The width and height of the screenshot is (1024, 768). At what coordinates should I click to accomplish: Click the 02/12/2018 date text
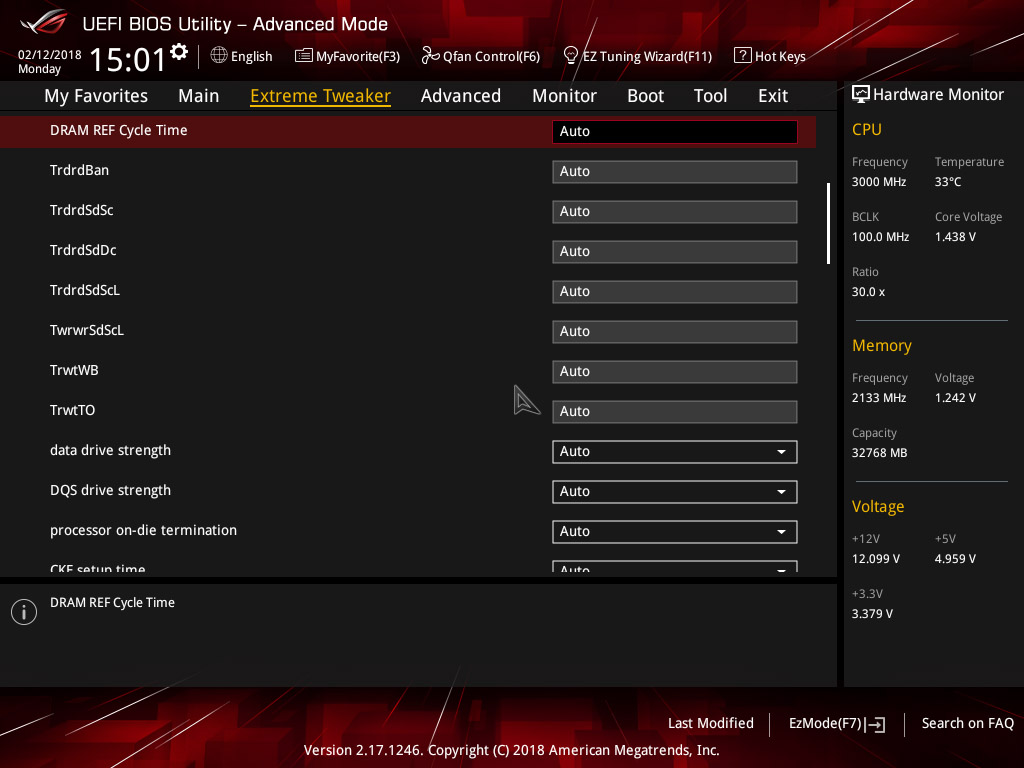[x=50, y=55]
